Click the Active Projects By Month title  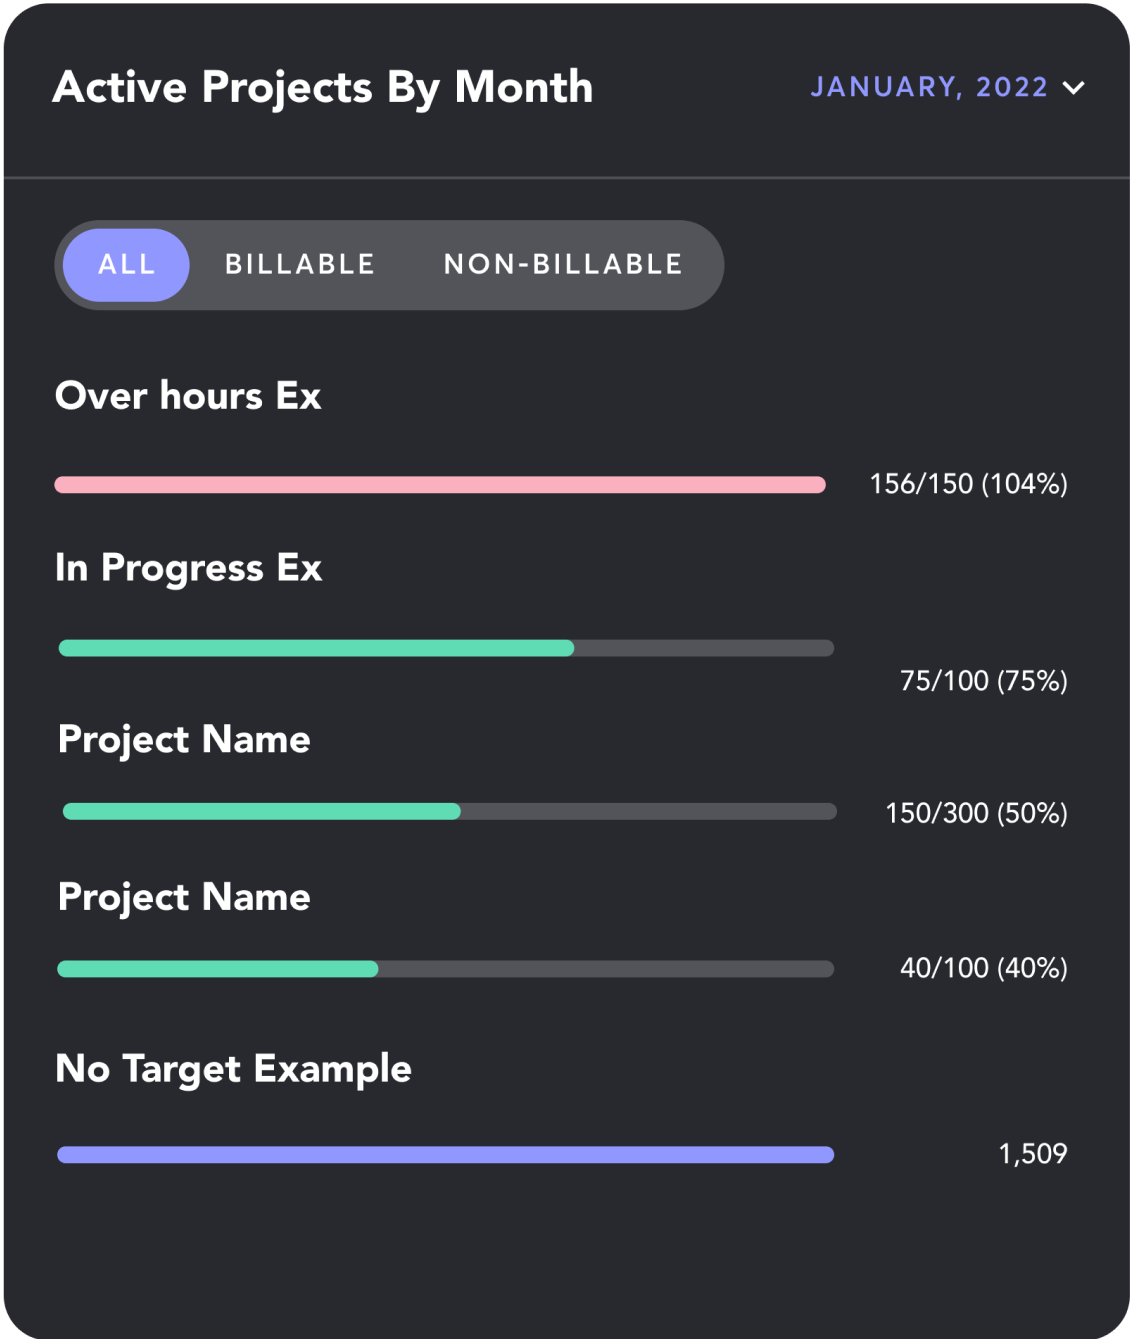(322, 88)
